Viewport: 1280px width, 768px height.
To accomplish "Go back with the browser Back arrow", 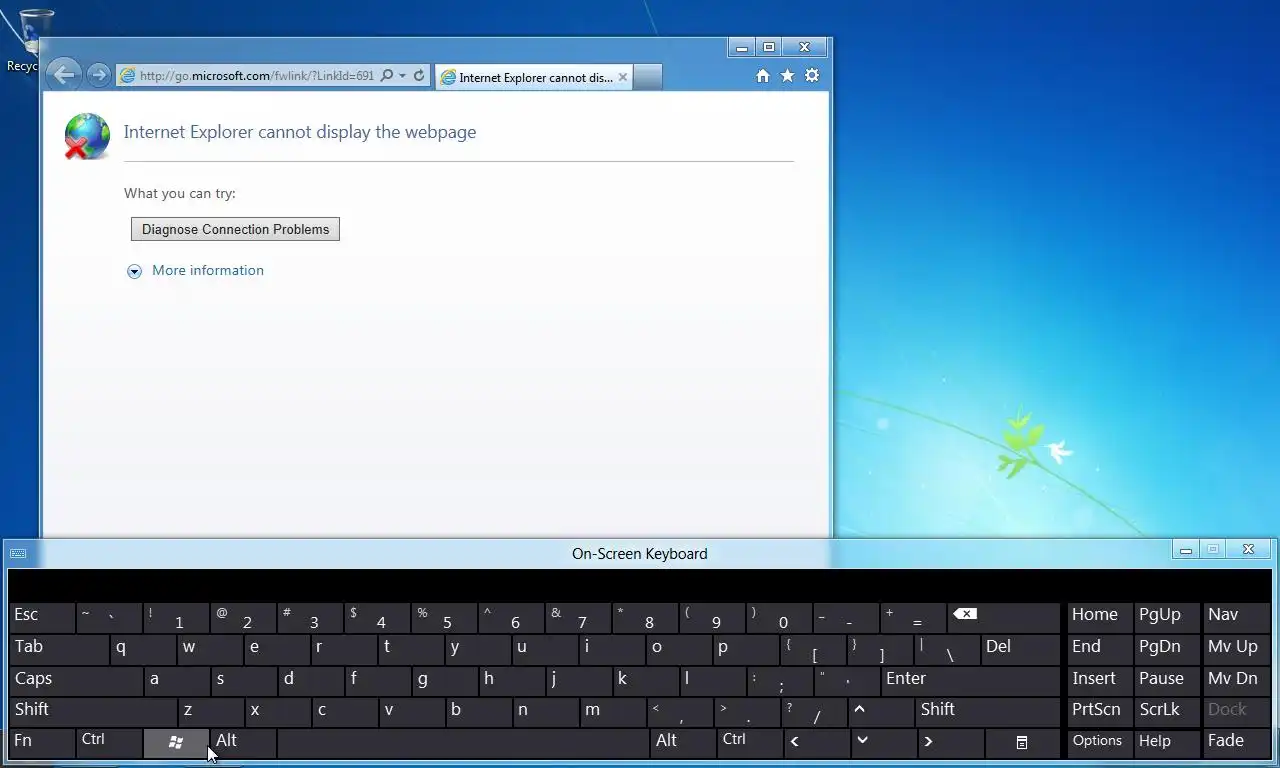I will click(x=64, y=74).
